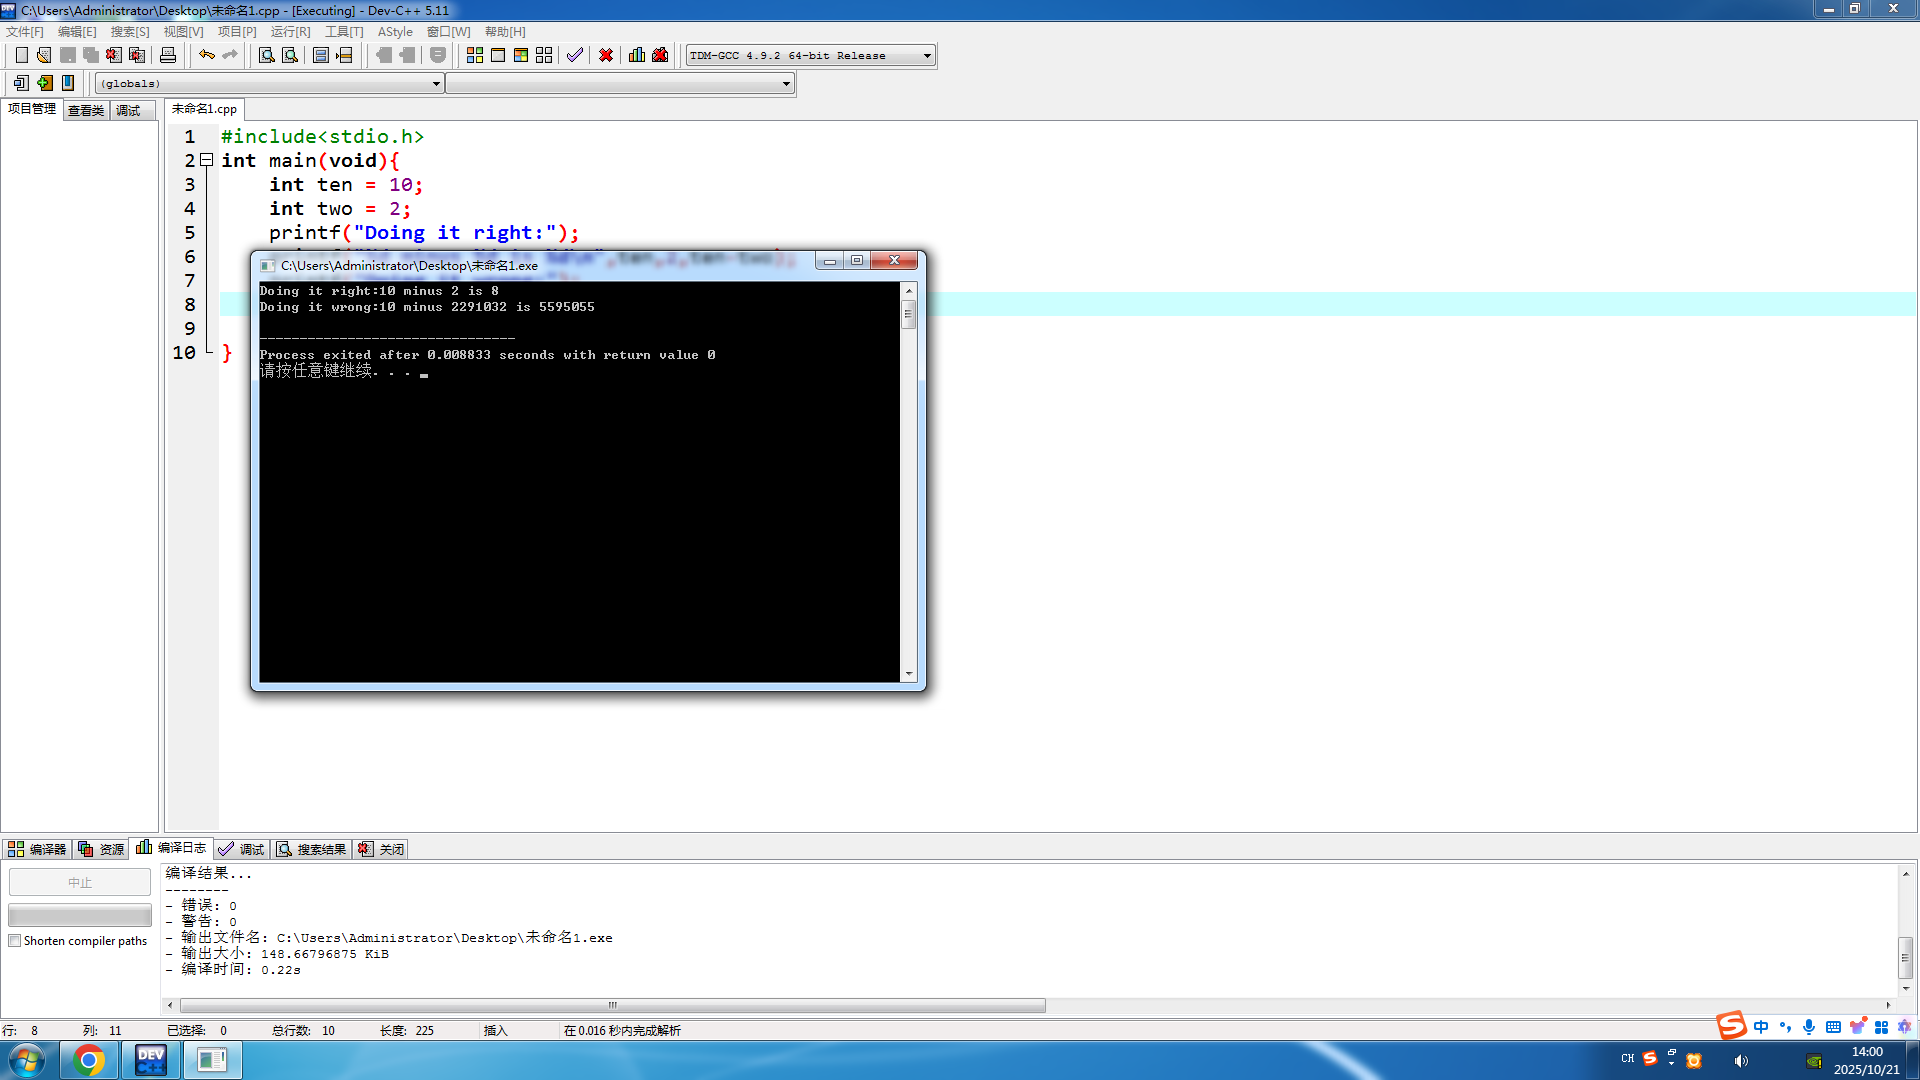This screenshot has width=1920, height=1080.
Task: Open the 搜索结果 tab in the bottom panel
Action: point(312,849)
